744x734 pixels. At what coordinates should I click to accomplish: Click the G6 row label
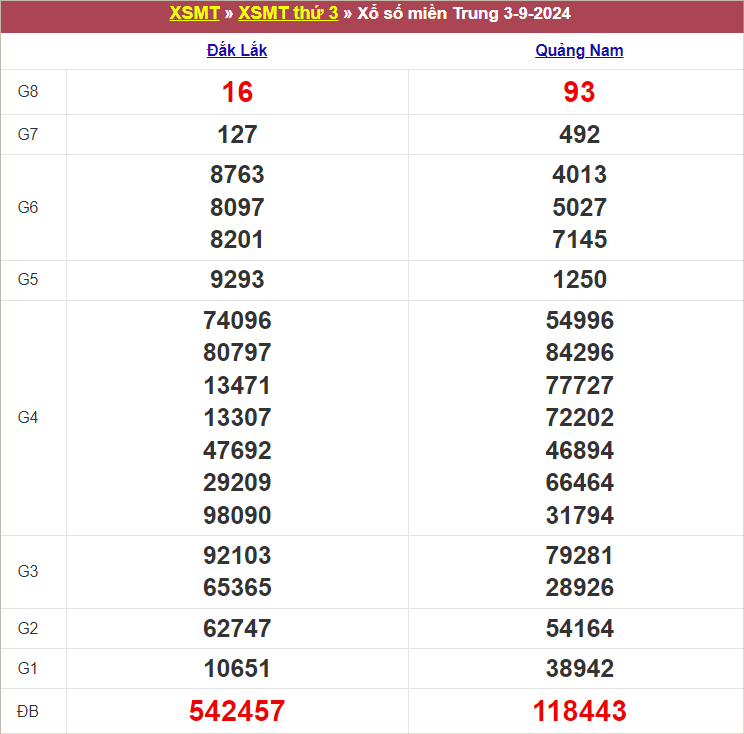[28, 207]
